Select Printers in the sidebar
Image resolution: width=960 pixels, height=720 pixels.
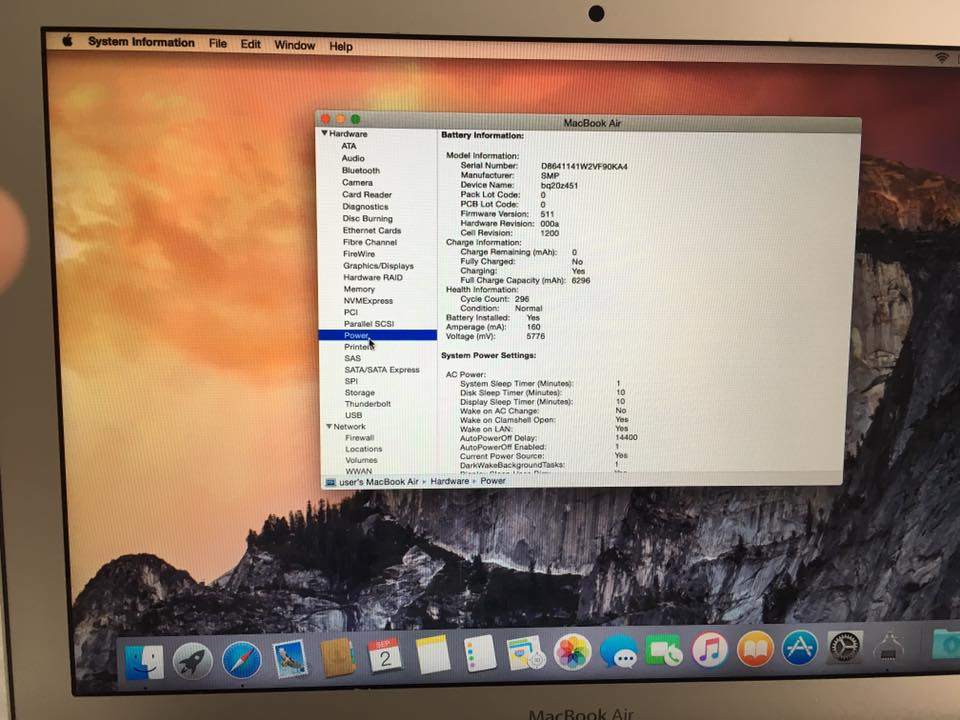coord(359,347)
